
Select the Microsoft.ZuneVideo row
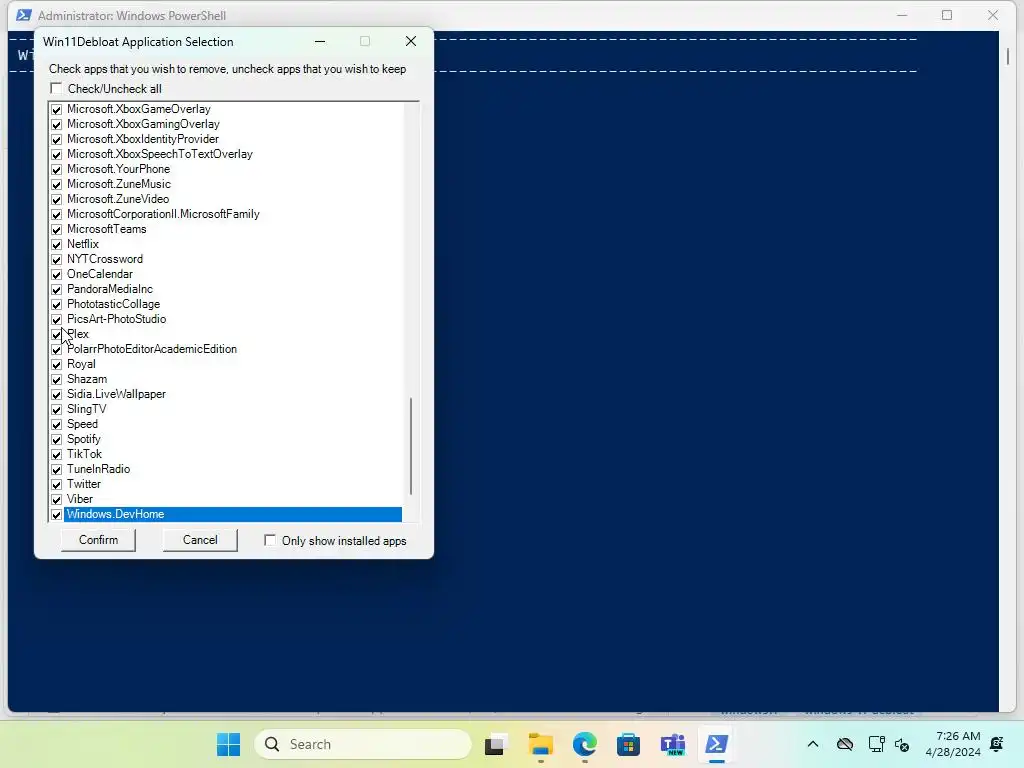(x=226, y=199)
